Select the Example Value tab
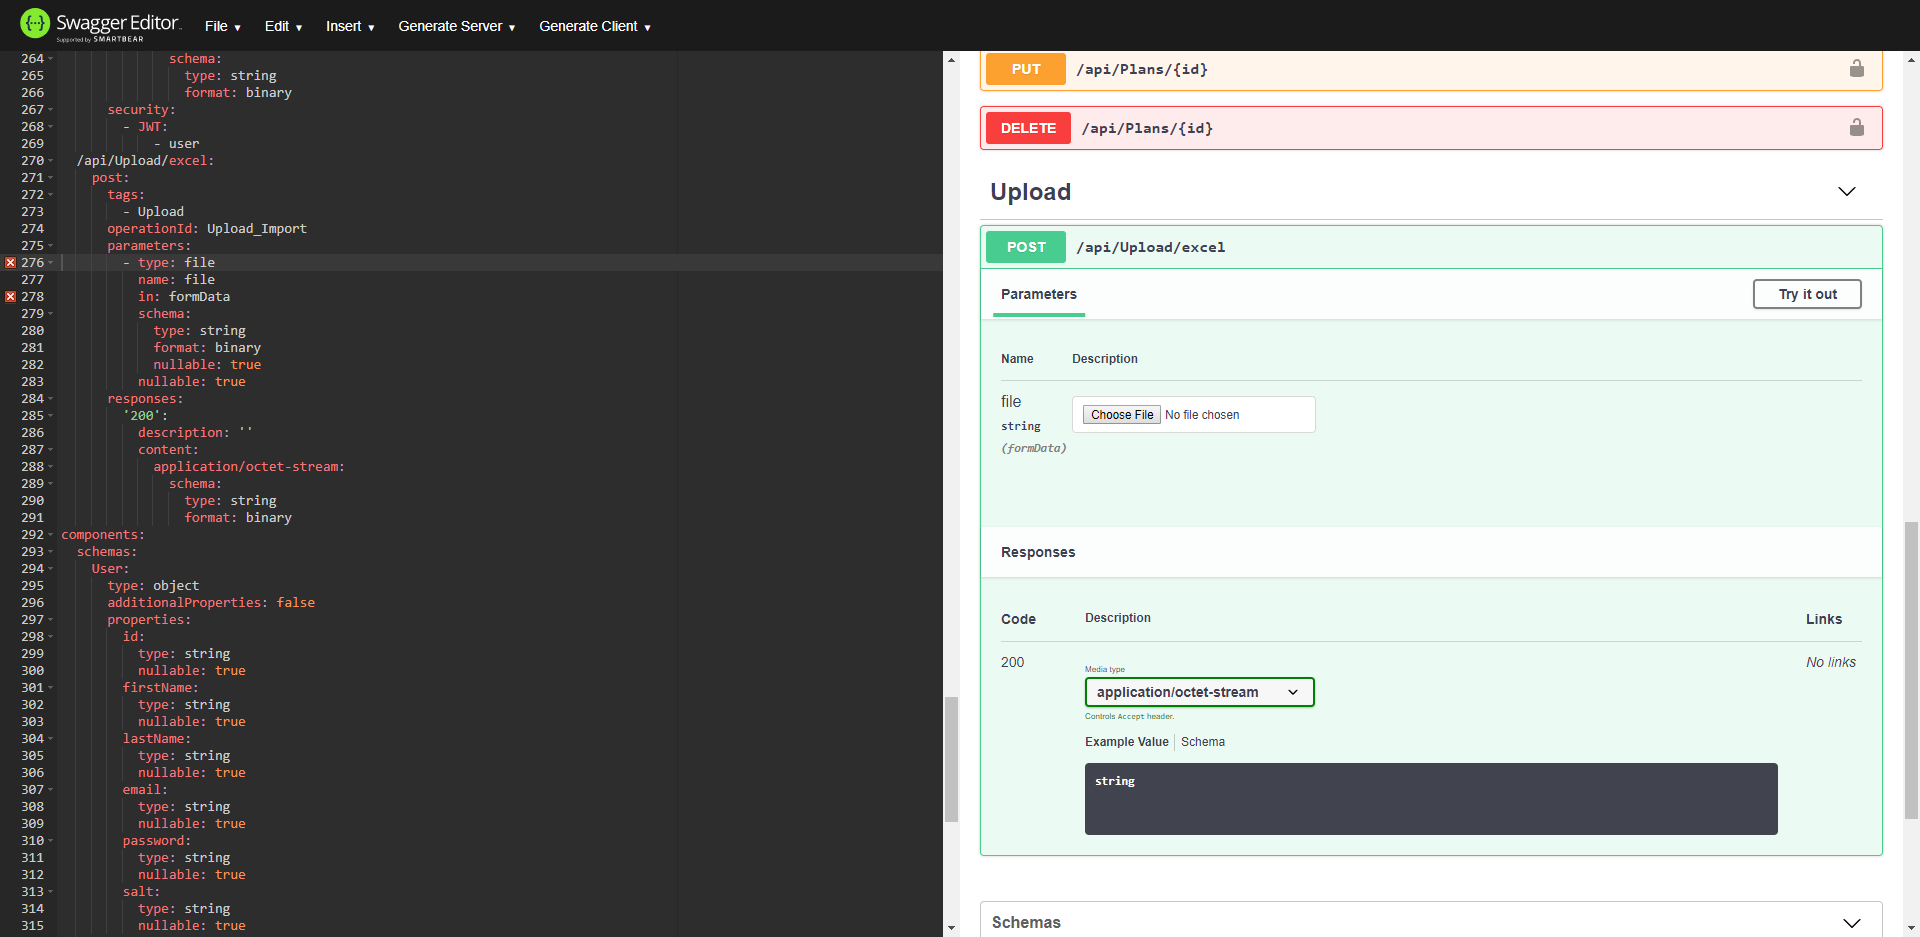This screenshot has width=1920, height=937. pos(1126,741)
